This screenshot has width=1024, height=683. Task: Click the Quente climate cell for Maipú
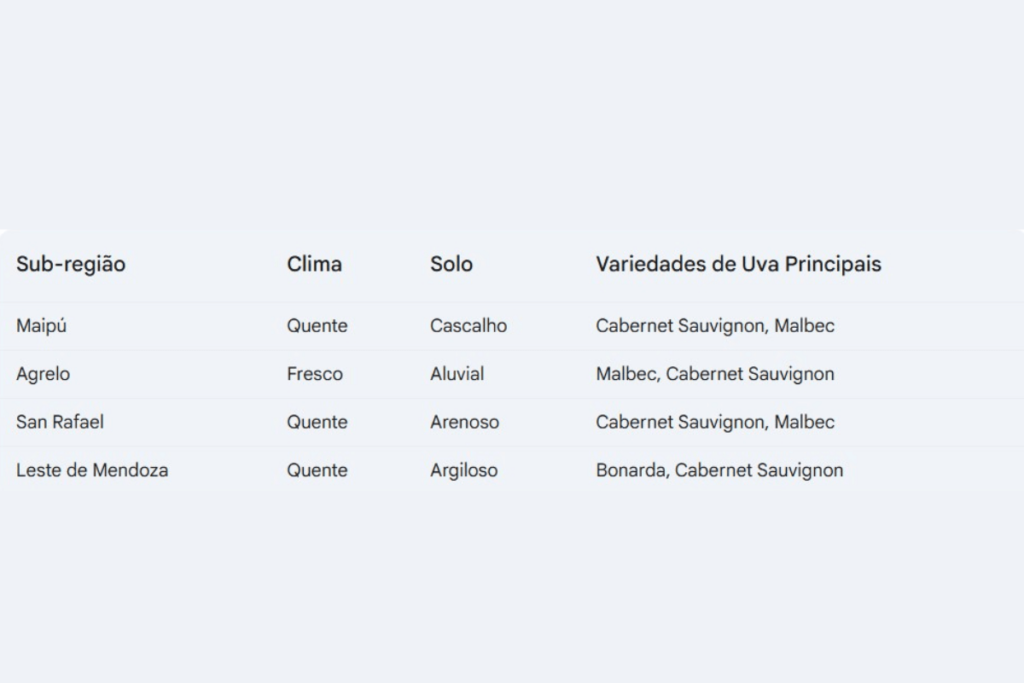click(317, 326)
